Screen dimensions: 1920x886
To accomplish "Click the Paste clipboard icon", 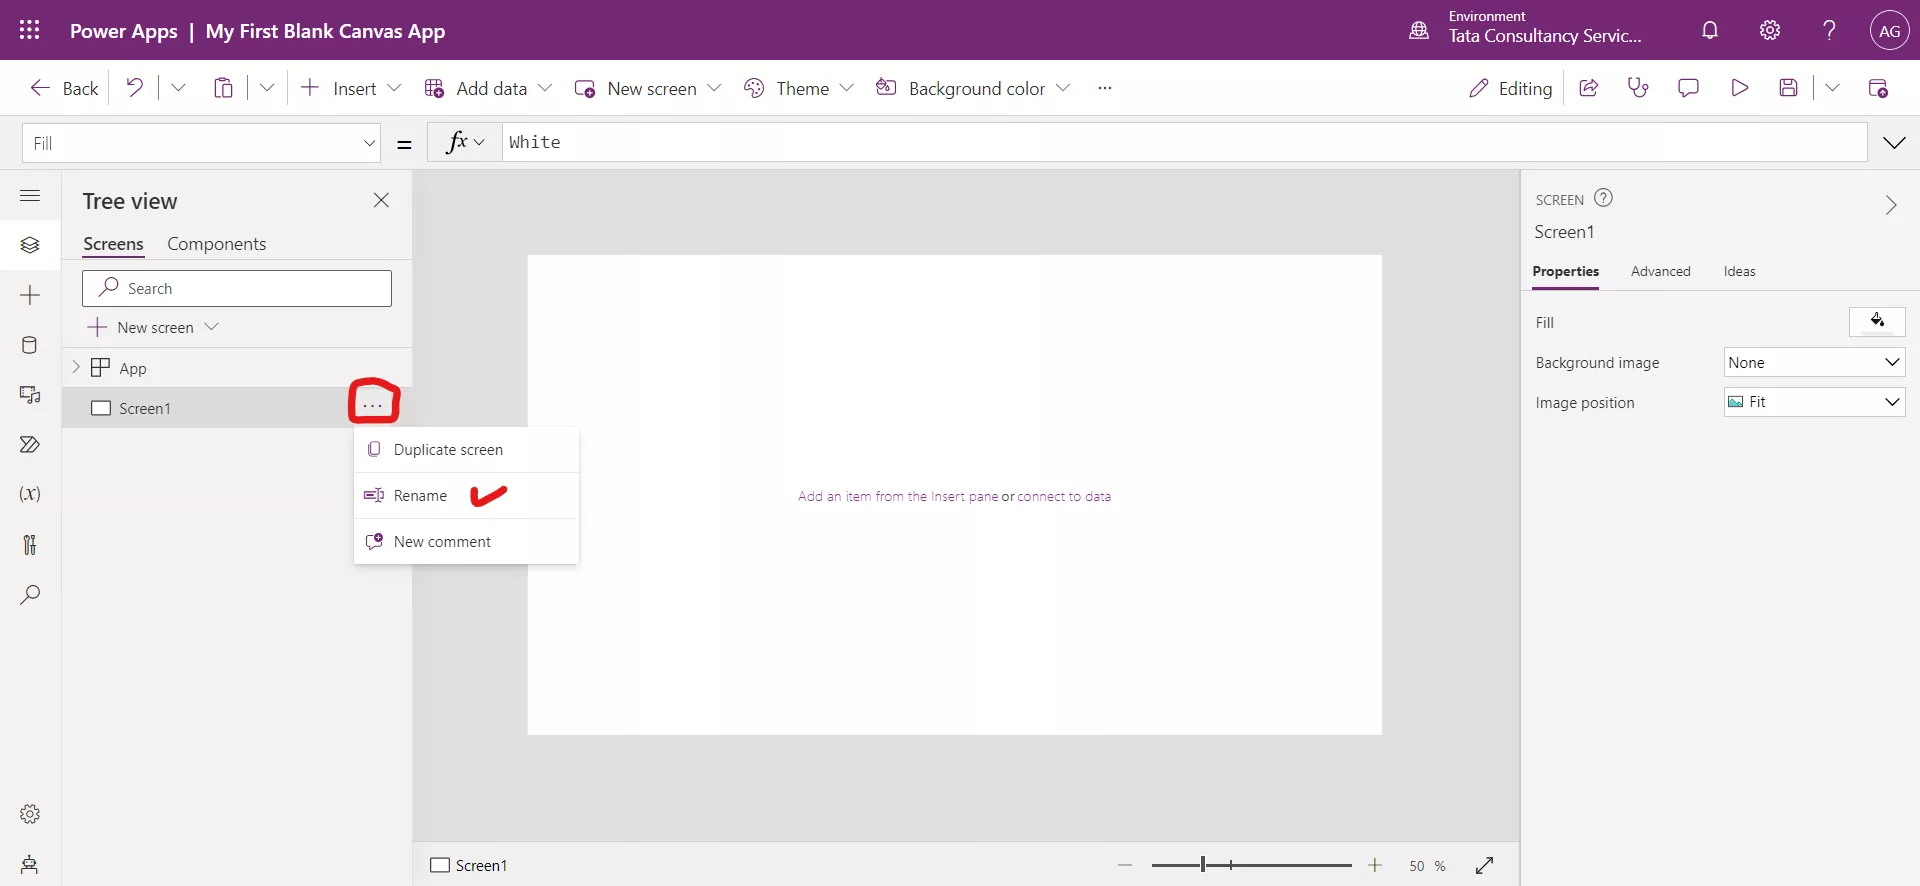I will [x=223, y=88].
